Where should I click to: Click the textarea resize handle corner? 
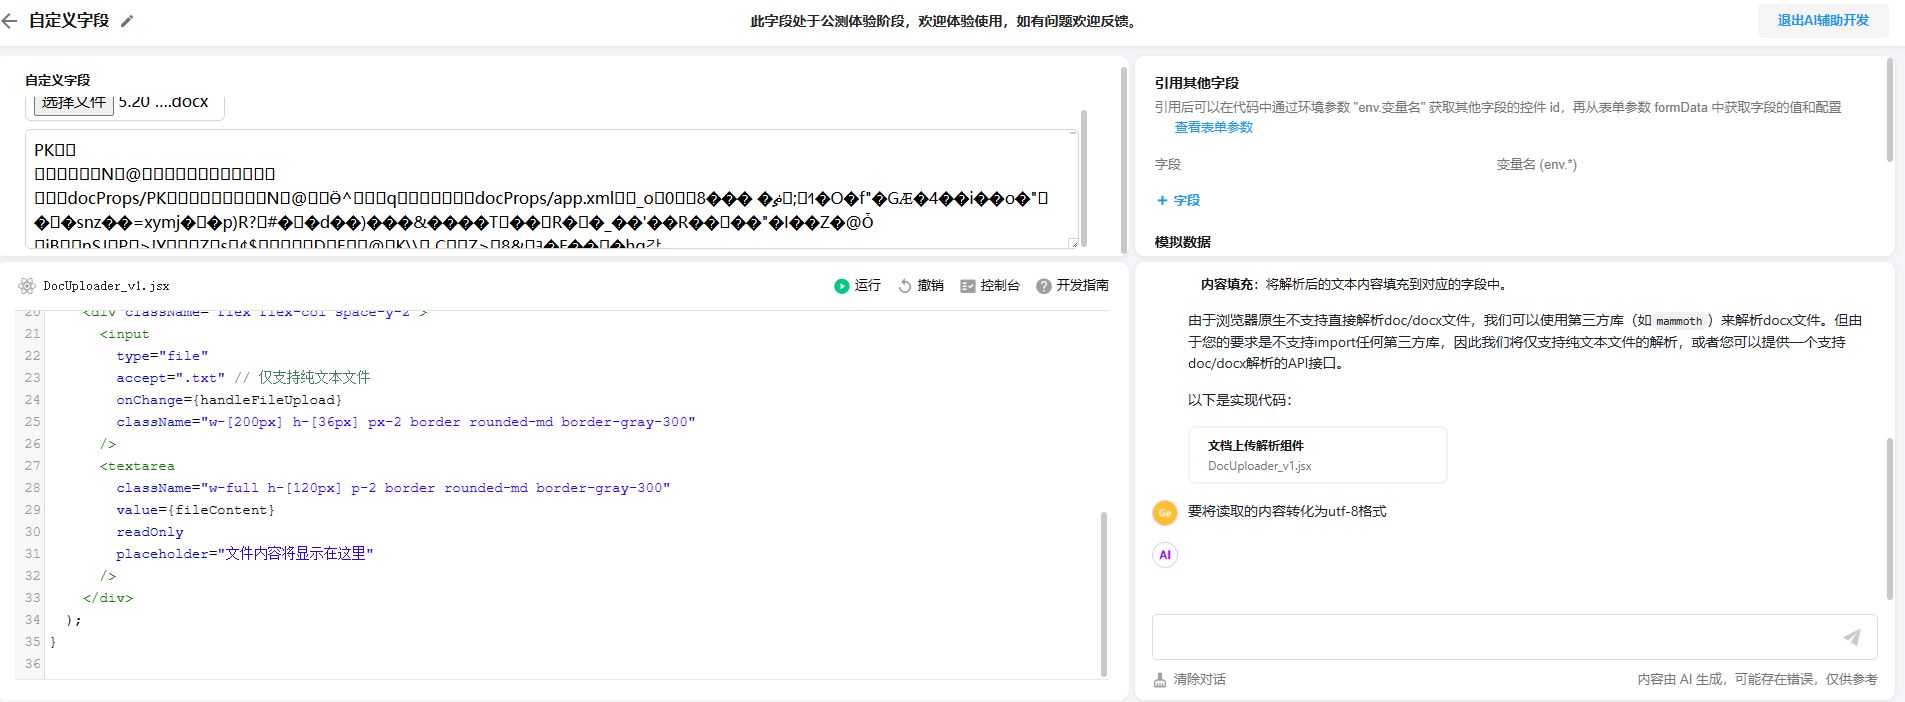click(1073, 243)
